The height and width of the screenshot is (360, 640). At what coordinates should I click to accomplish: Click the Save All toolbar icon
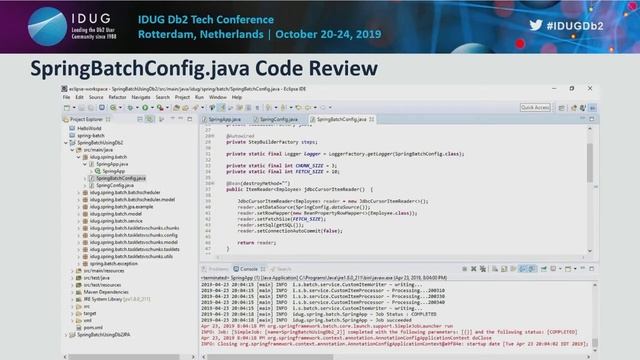coord(91,108)
